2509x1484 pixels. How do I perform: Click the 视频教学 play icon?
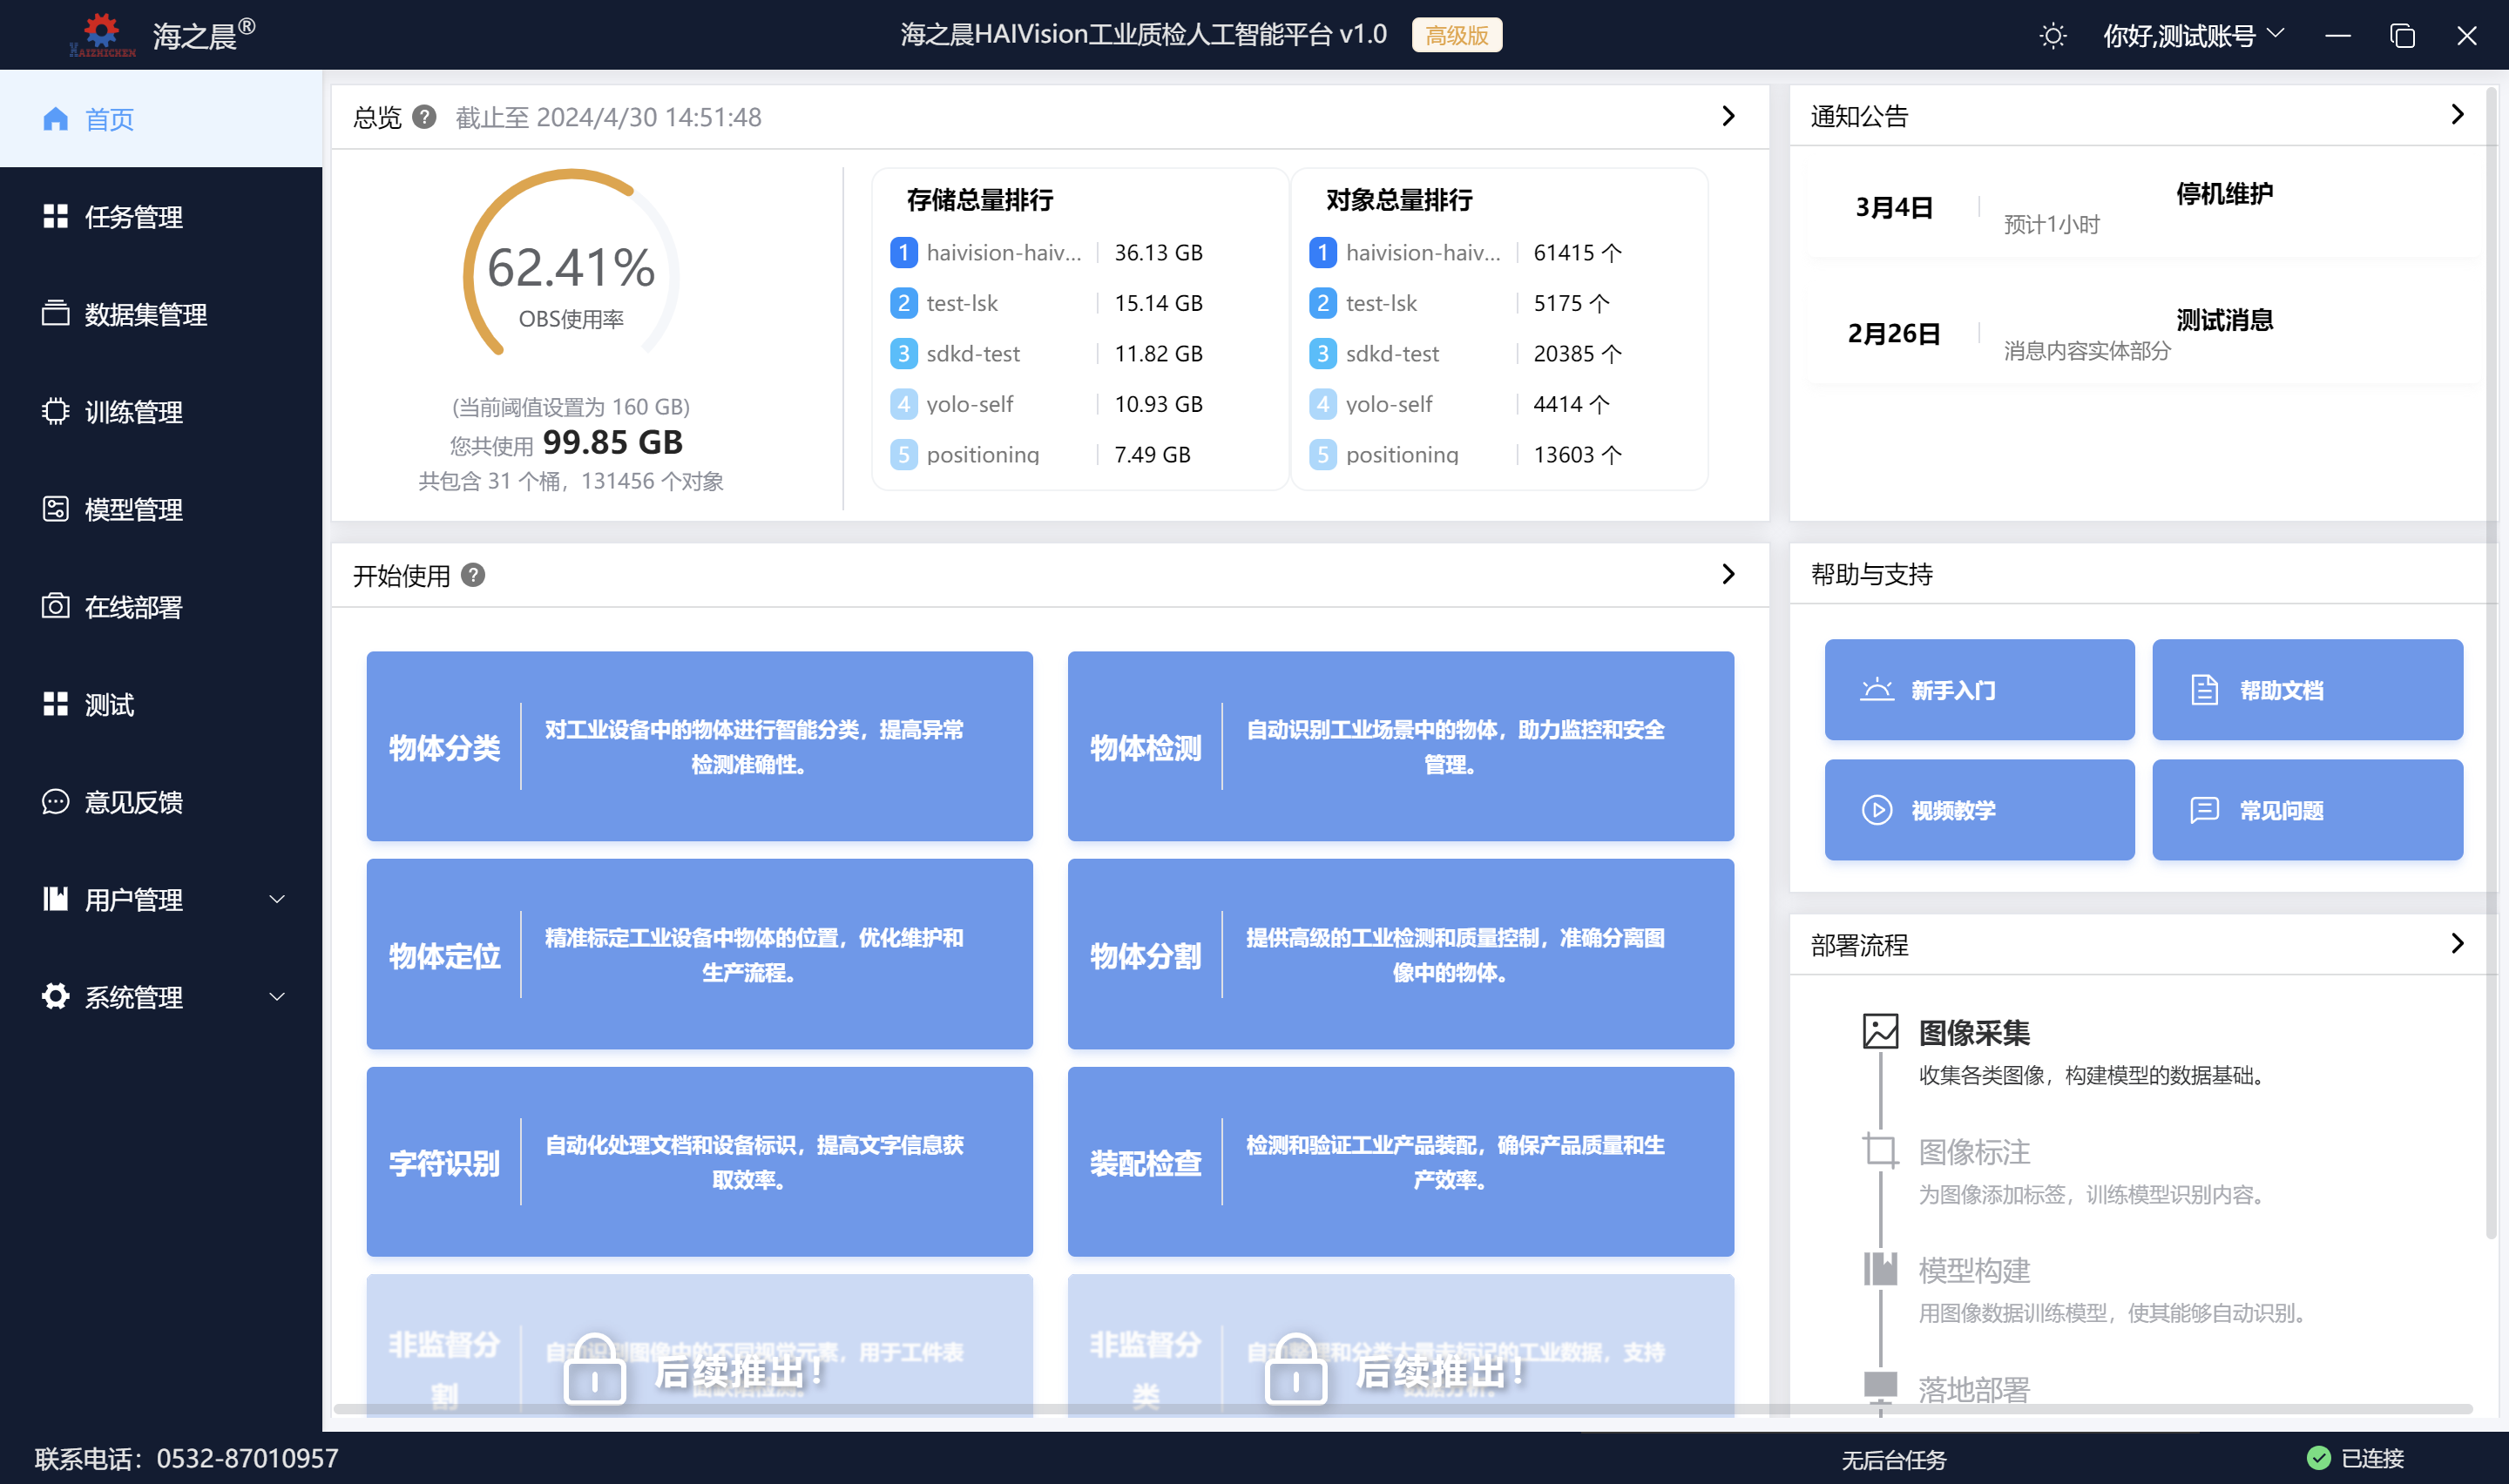click(x=1877, y=810)
